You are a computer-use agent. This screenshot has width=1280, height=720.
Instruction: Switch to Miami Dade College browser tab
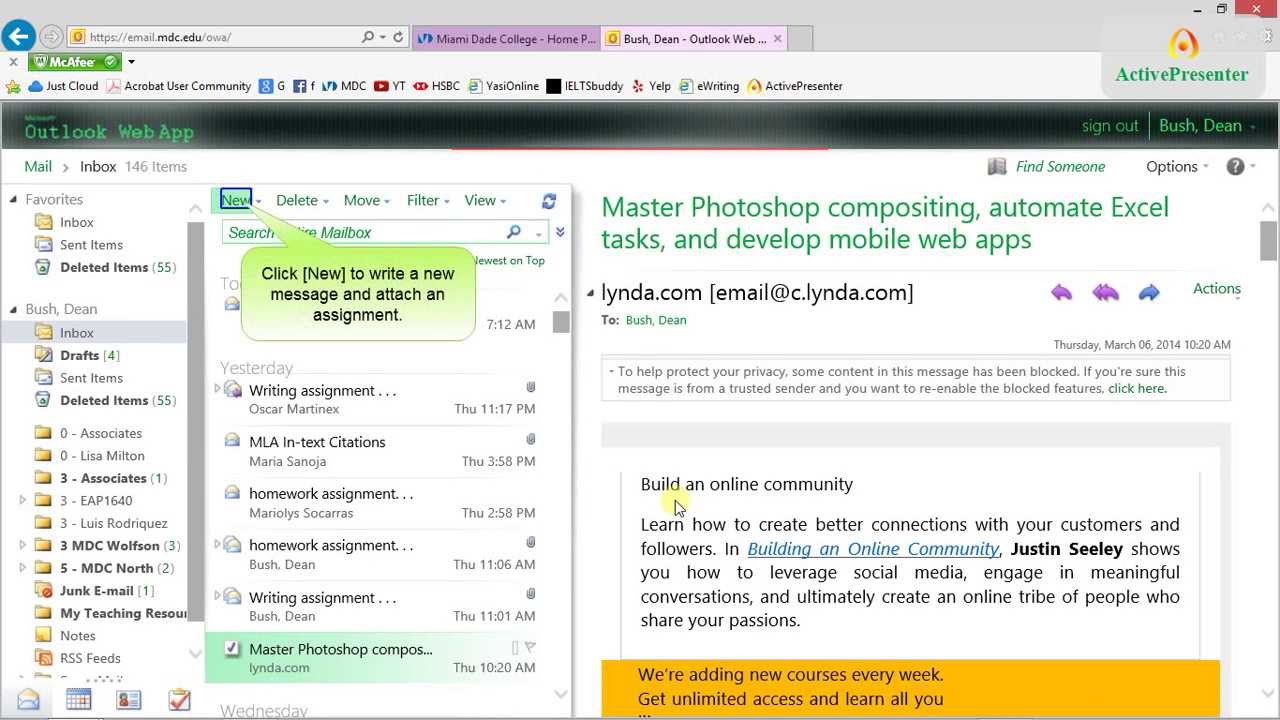(505, 38)
